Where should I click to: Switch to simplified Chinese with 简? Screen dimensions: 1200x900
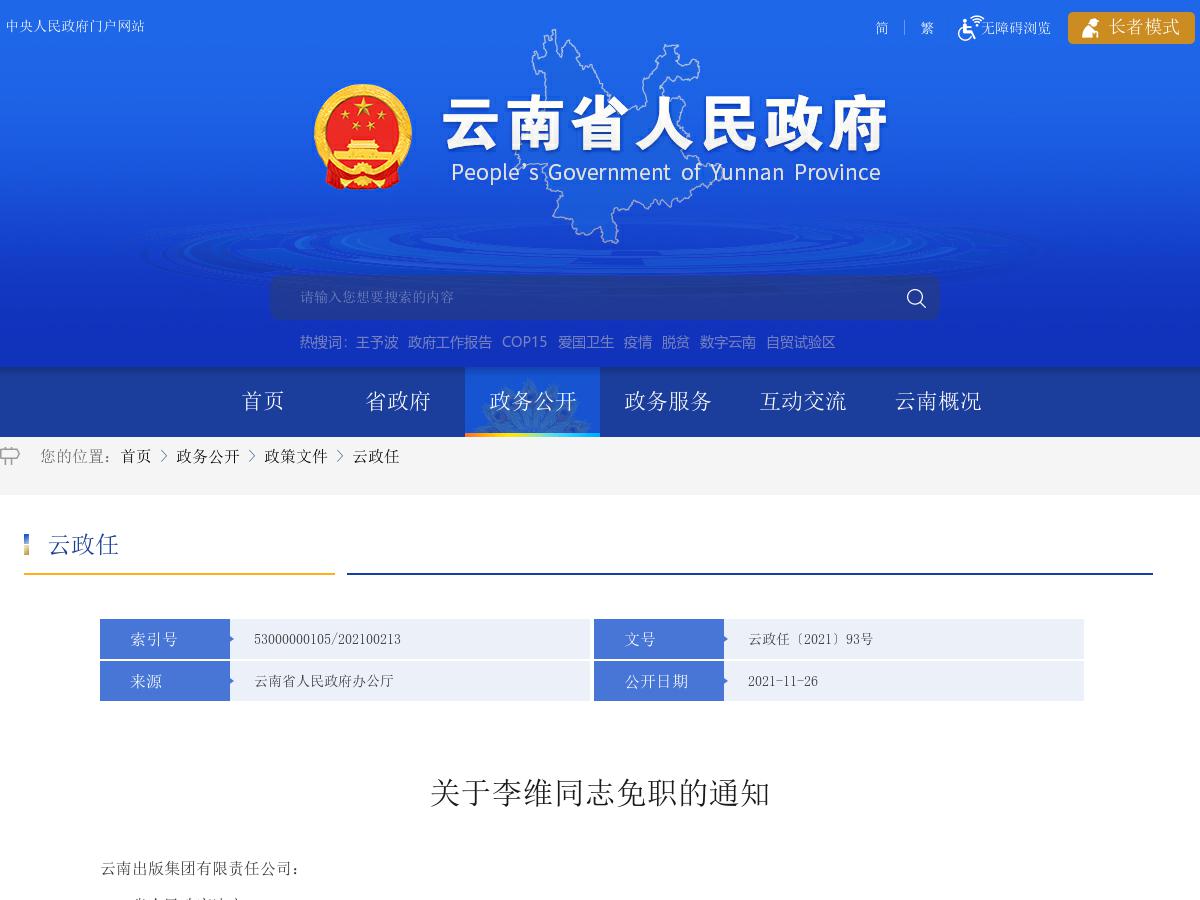881,28
